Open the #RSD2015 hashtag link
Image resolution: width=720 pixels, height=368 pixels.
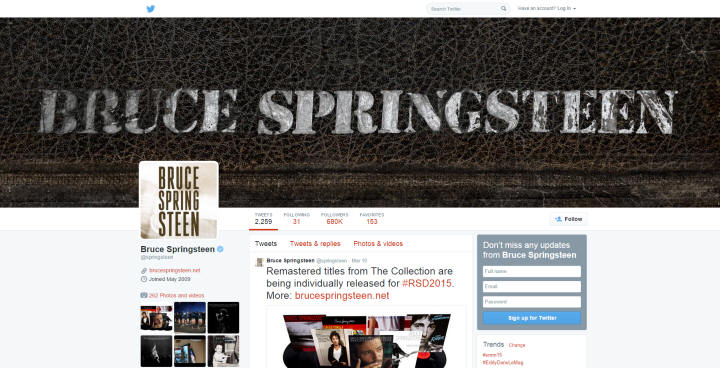point(427,283)
